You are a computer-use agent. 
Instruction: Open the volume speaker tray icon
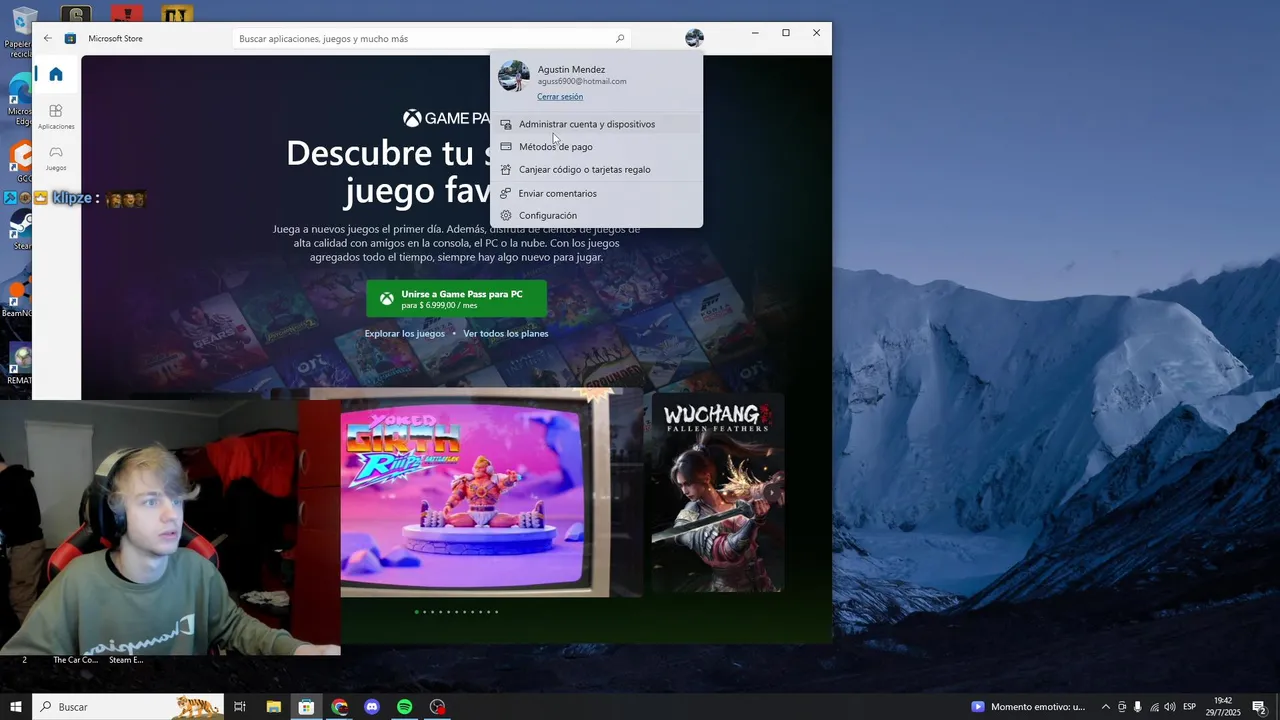coord(1170,707)
